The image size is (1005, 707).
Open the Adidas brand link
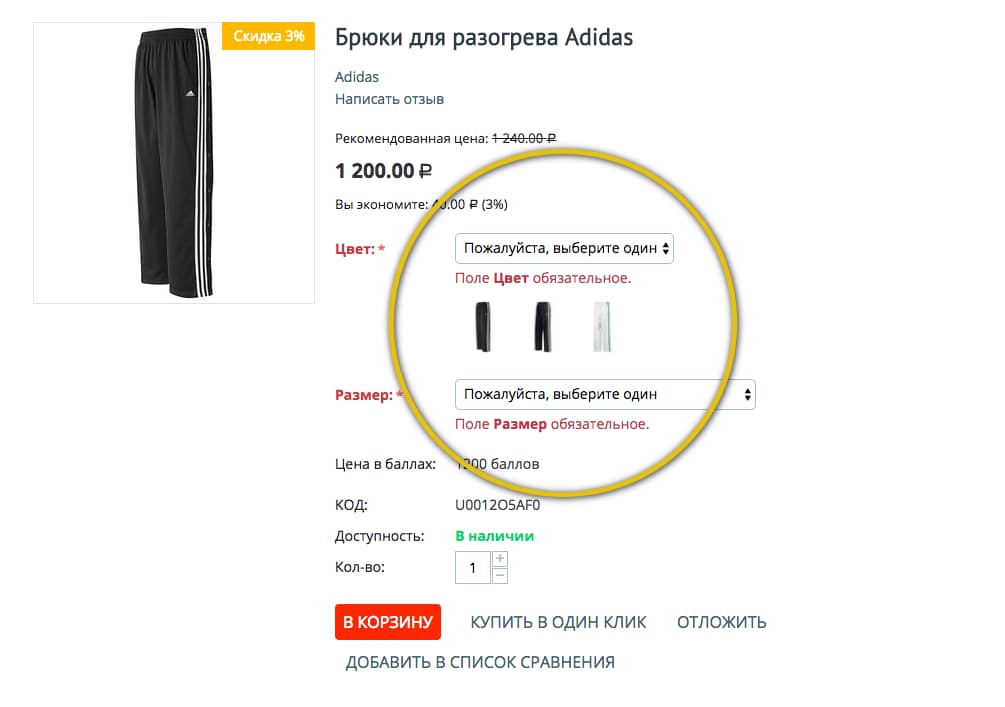(357, 77)
